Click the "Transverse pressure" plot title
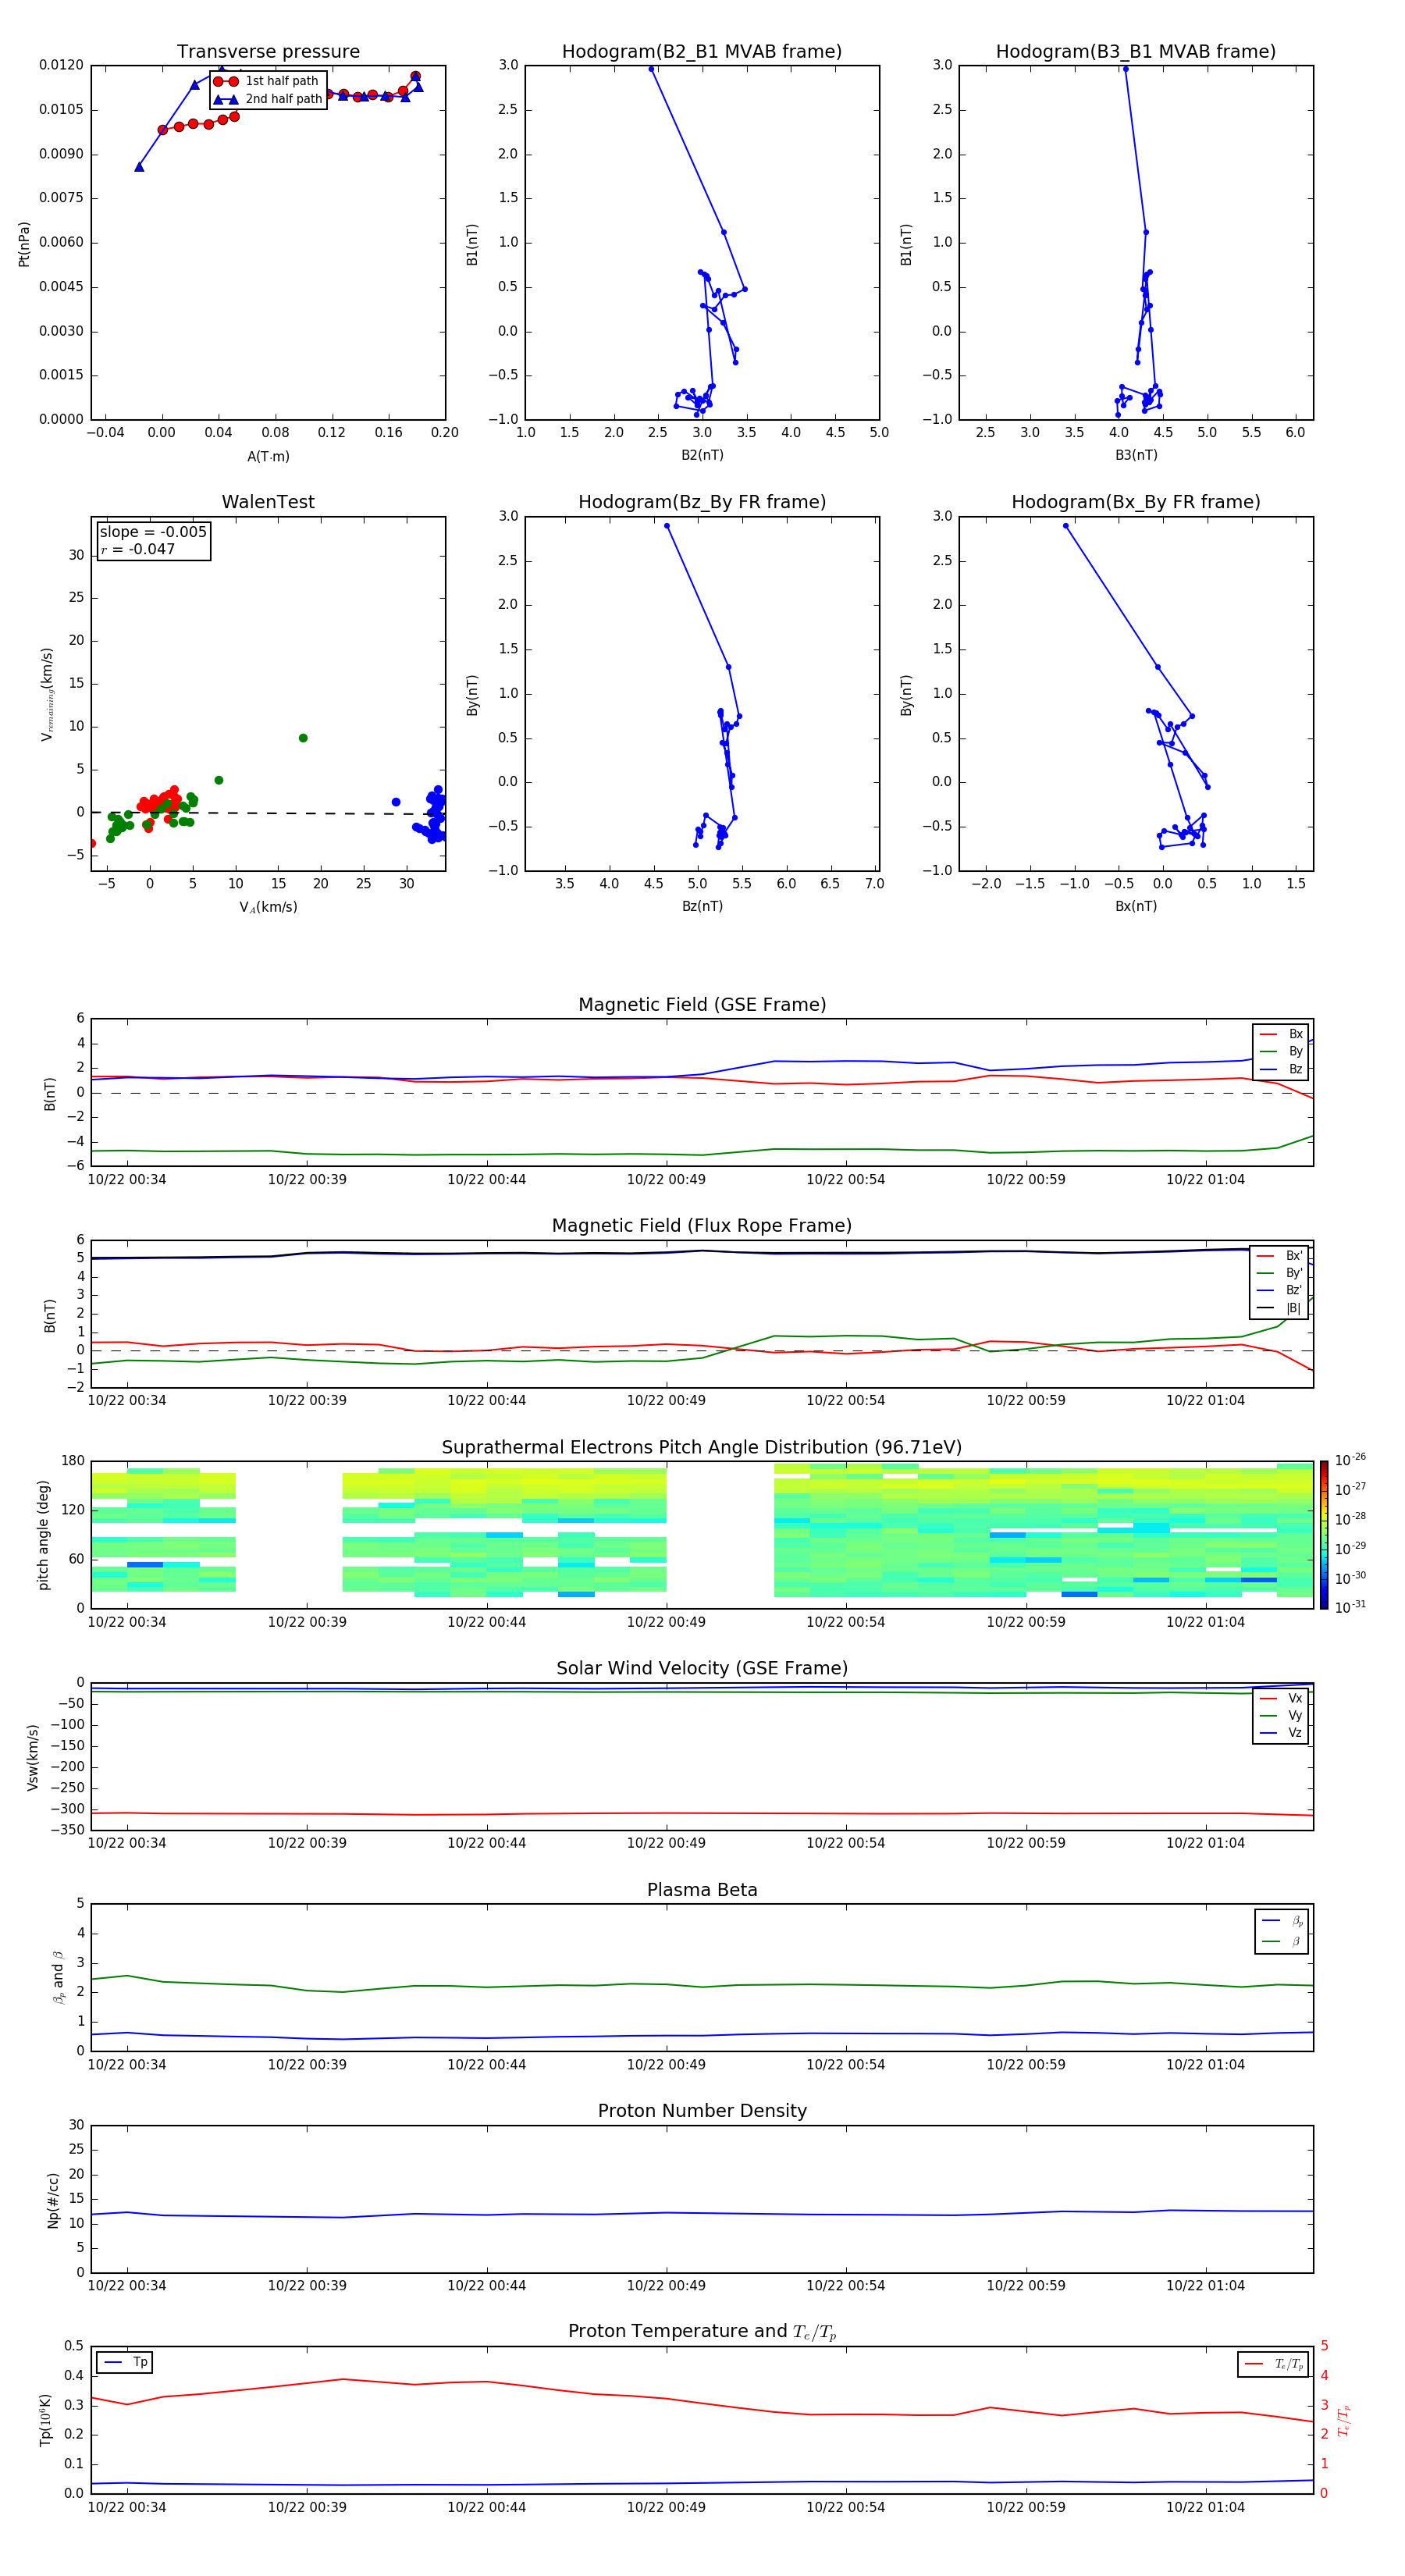Screen dimensions: 1405x2576 click(268, 52)
